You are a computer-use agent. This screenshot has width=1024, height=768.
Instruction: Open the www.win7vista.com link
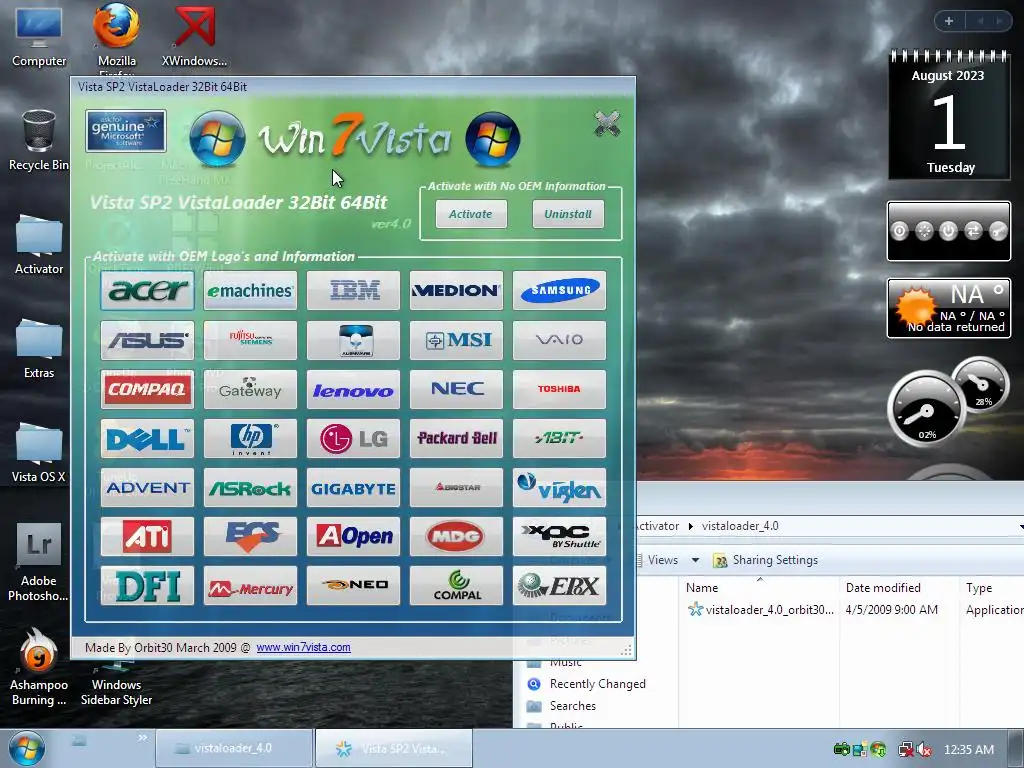303,647
